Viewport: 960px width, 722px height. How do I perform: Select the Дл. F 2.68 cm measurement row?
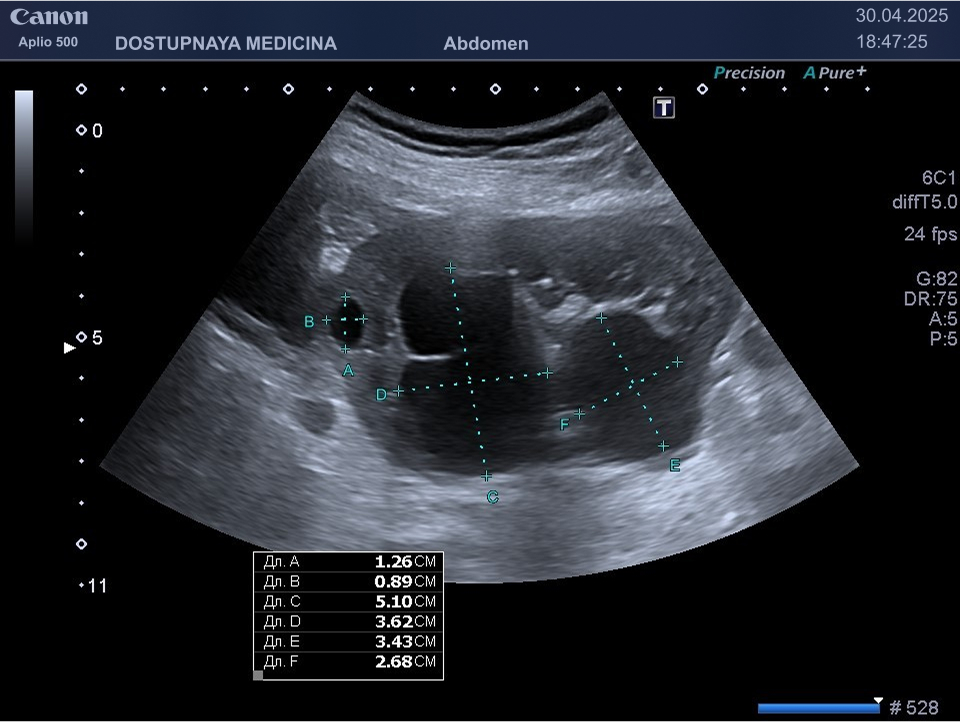point(348,662)
